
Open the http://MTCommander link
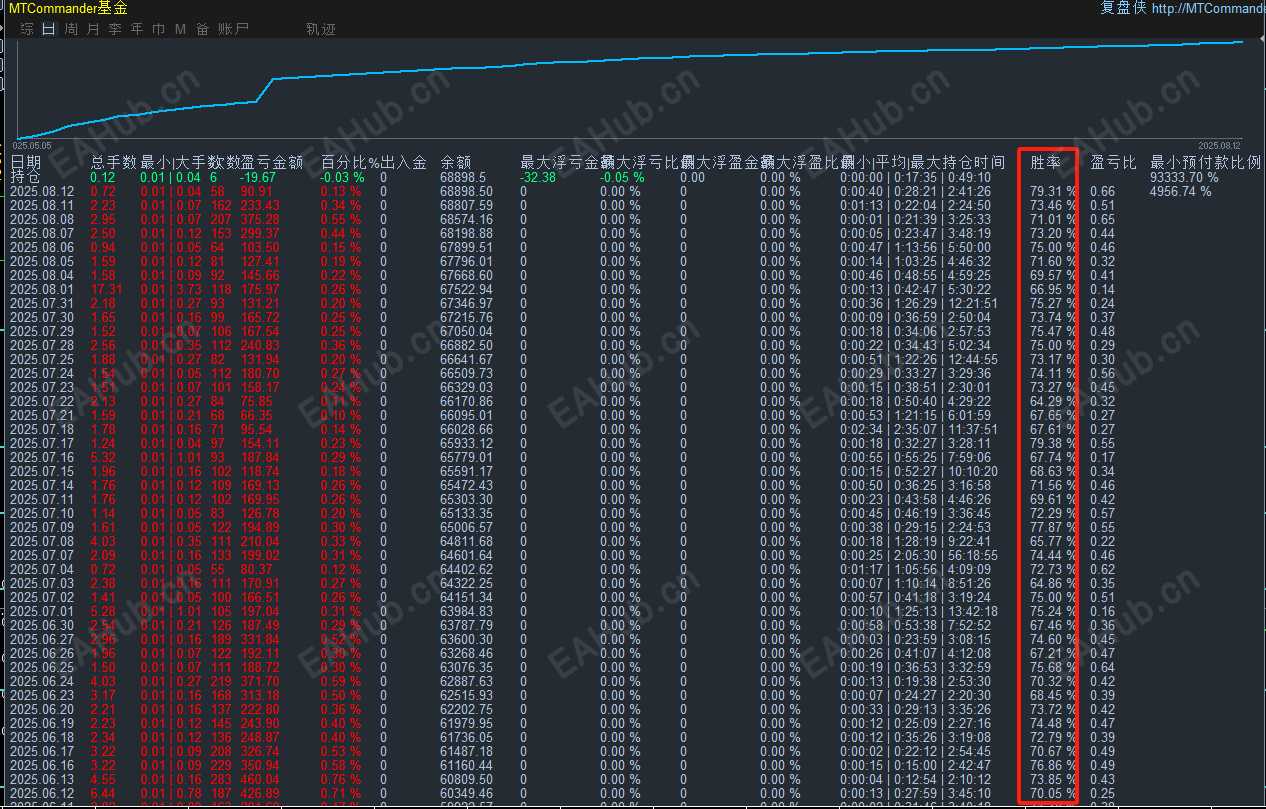pos(1208,8)
